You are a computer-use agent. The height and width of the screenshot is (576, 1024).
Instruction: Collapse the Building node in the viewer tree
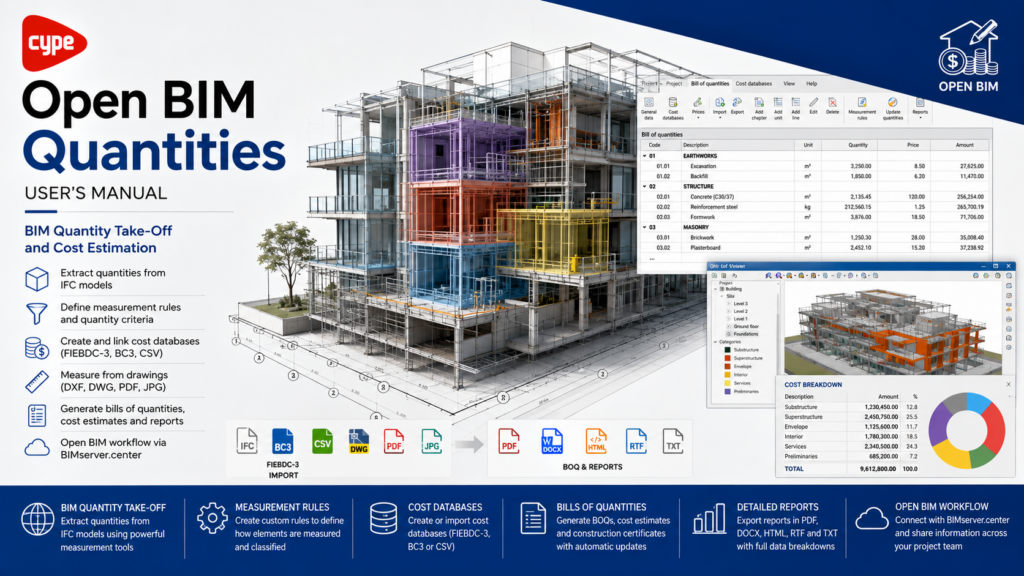[716, 289]
